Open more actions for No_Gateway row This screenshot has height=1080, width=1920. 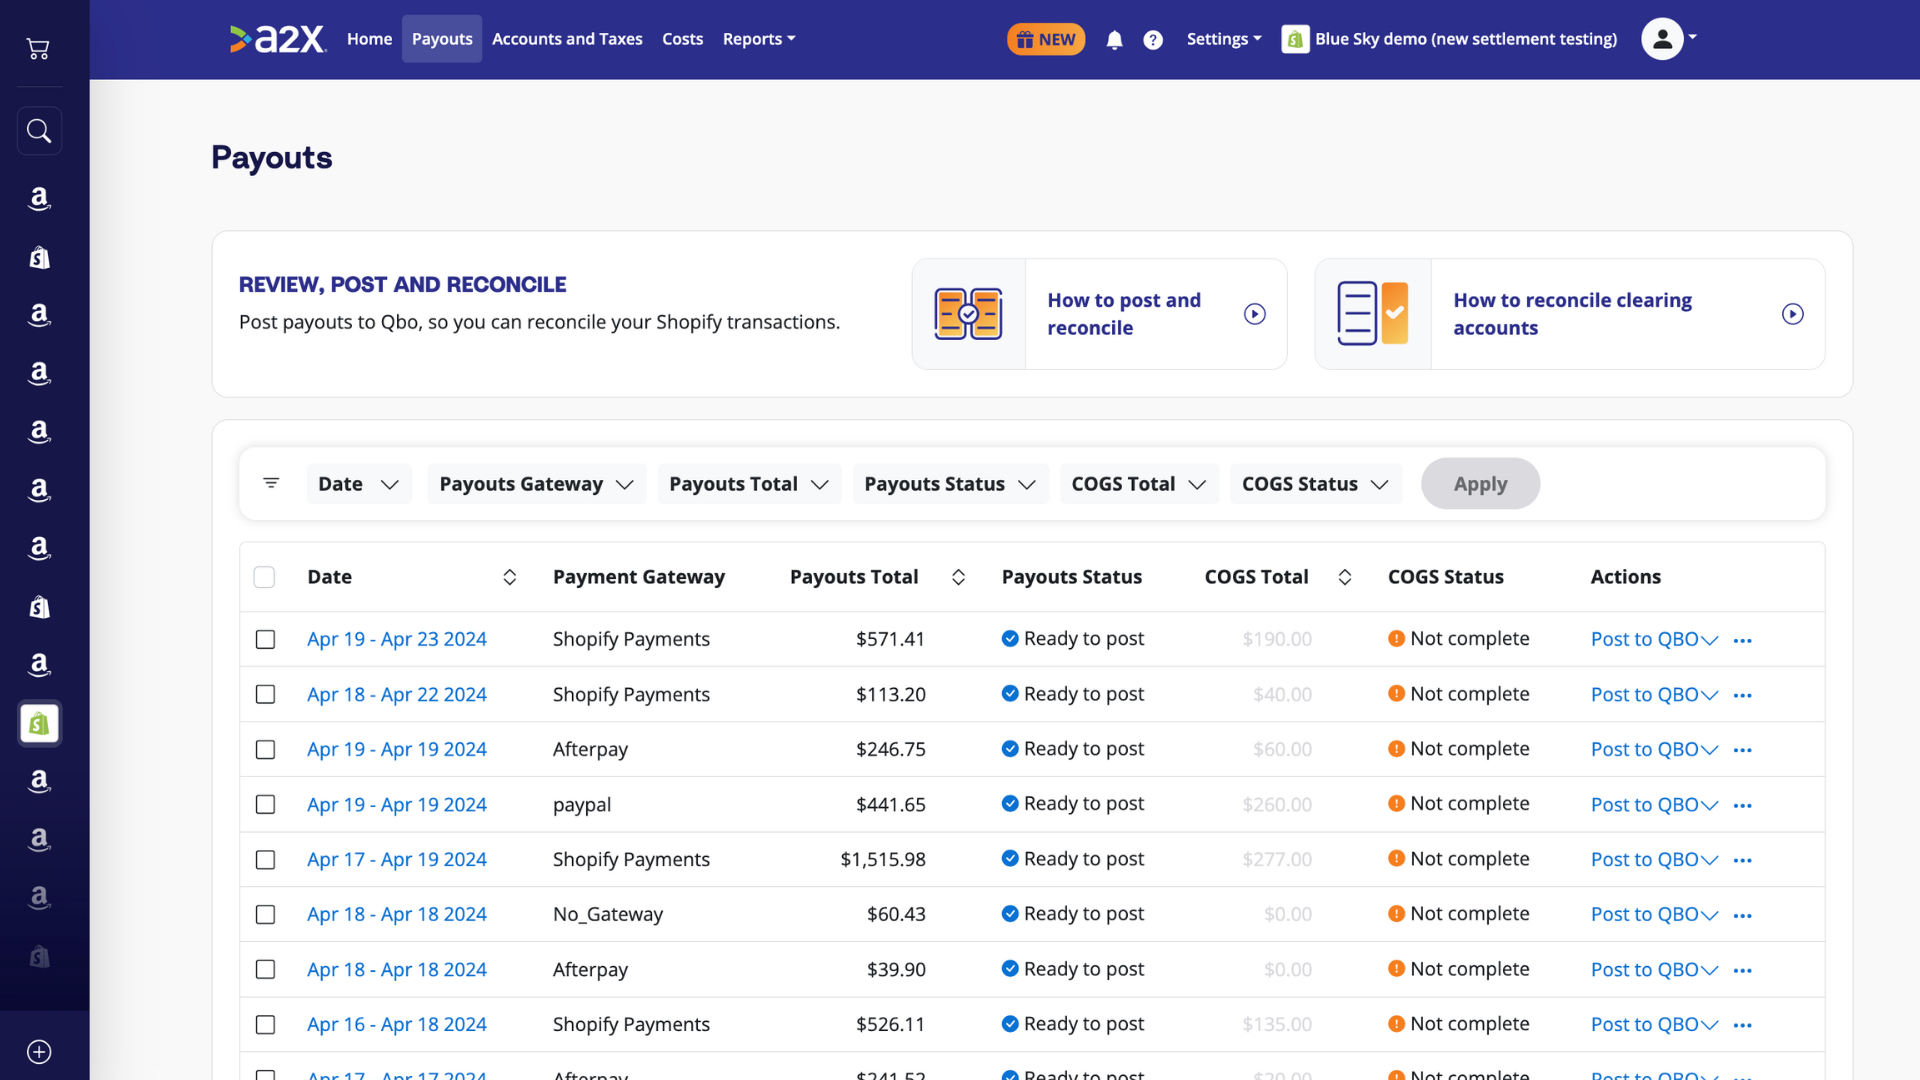coord(1742,915)
